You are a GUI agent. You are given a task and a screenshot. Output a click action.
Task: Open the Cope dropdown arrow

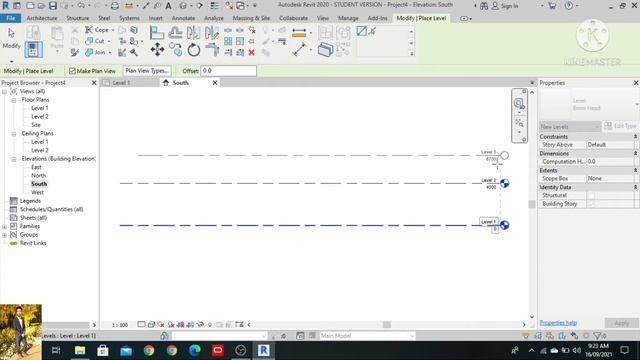113,30
